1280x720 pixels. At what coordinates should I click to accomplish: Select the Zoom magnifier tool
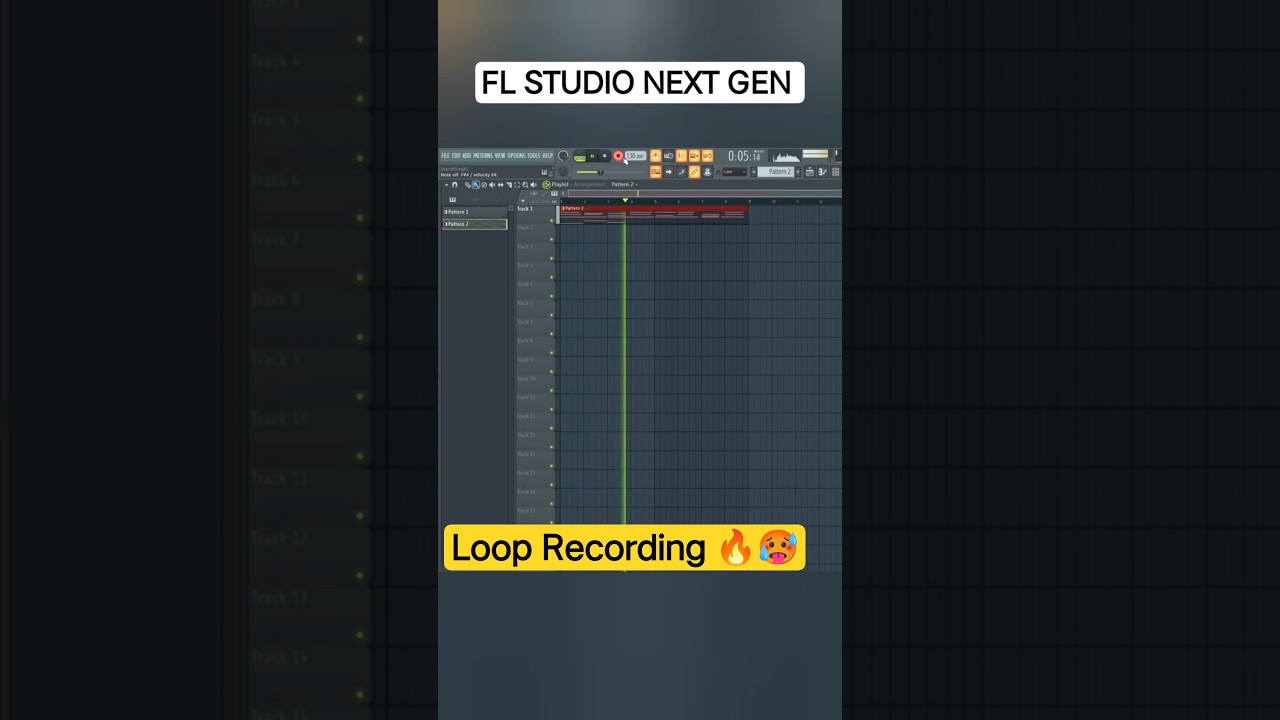coord(525,185)
